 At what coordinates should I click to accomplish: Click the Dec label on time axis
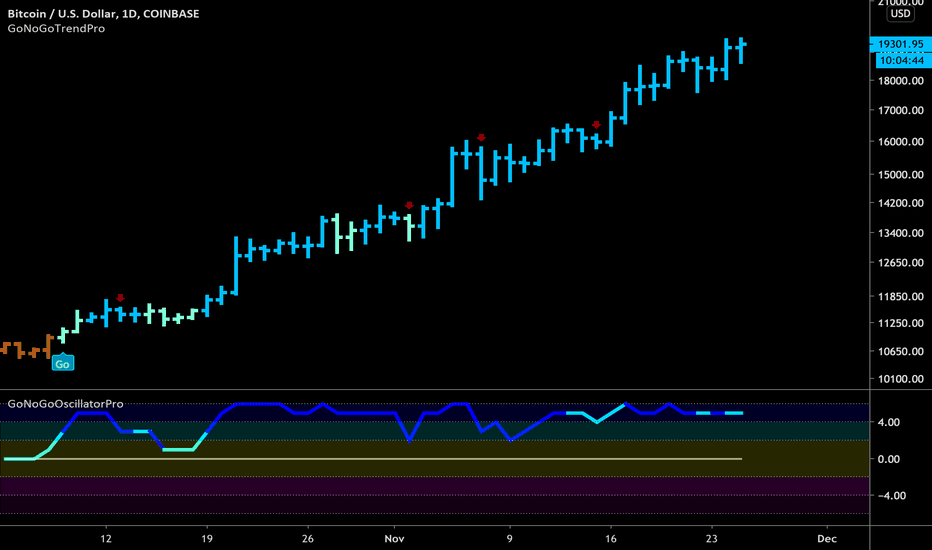pos(827,539)
